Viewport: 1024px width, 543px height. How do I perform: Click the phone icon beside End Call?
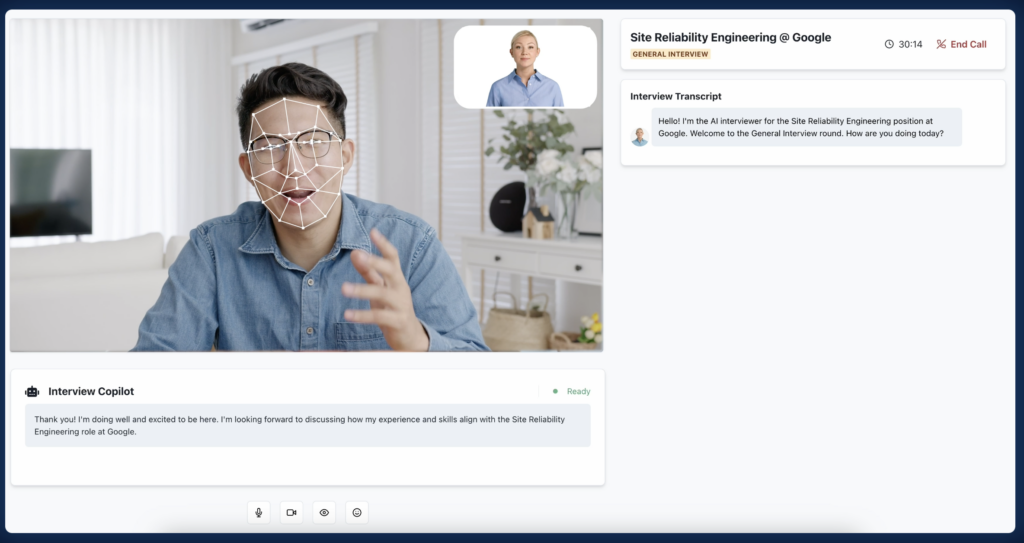point(941,44)
